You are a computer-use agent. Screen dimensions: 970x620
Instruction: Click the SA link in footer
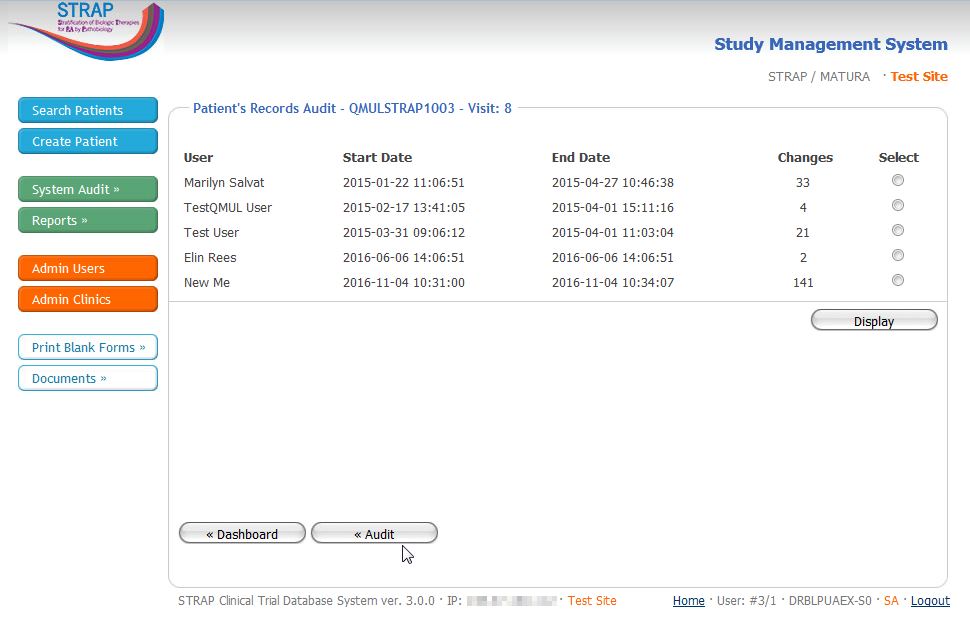(x=891, y=601)
